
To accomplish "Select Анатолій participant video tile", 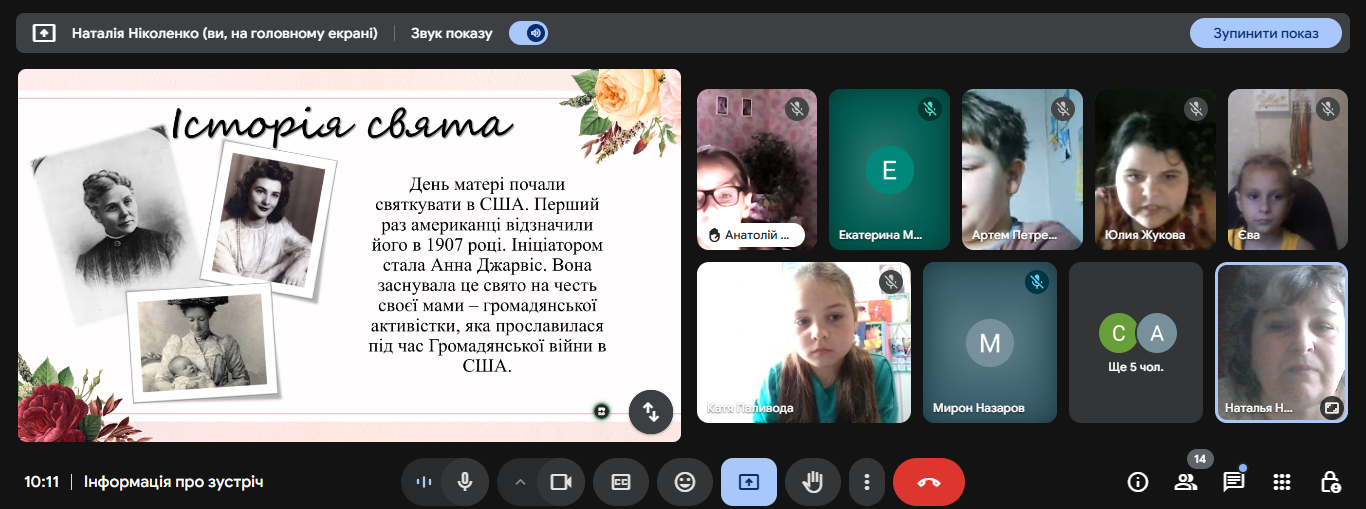I will click(757, 169).
